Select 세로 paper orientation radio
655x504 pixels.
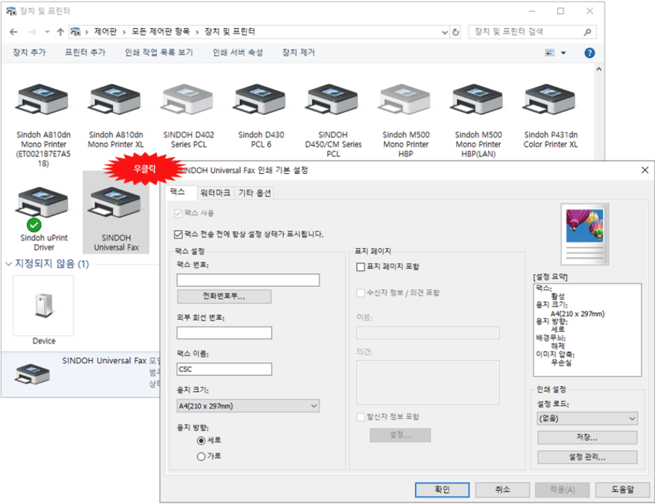tap(201, 441)
